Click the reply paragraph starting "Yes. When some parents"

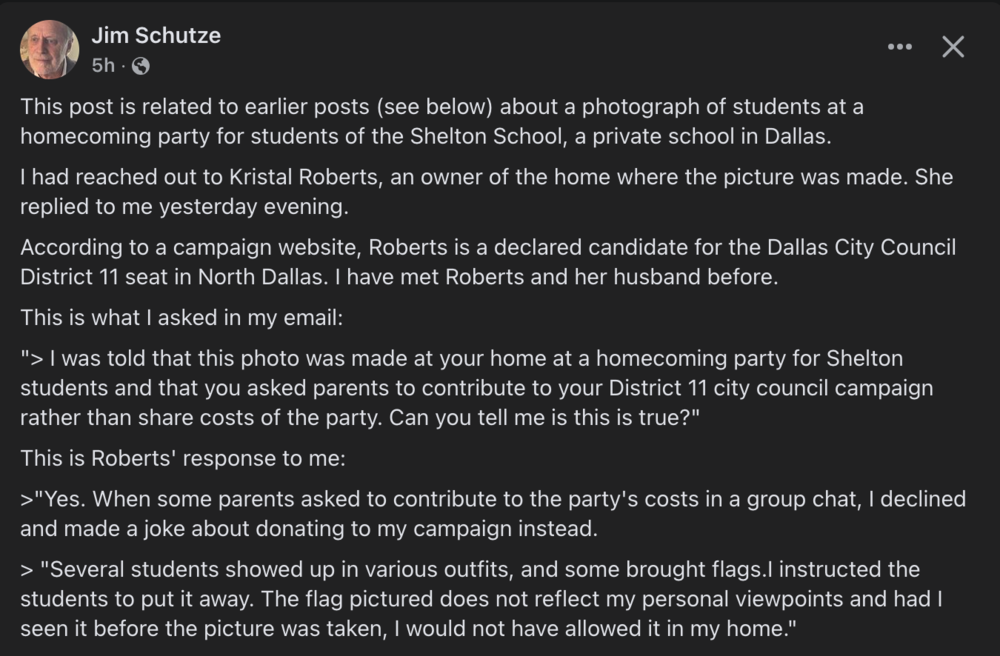click(x=493, y=513)
